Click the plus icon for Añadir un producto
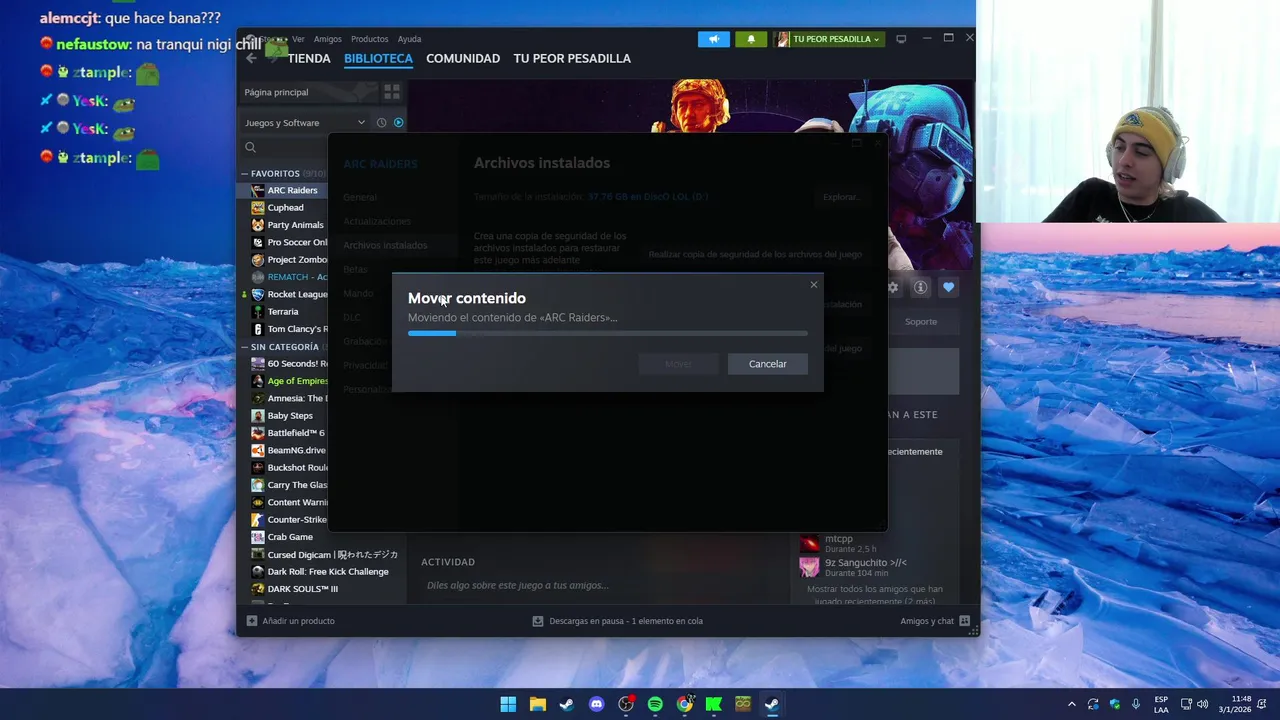1280x720 pixels. 252,621
